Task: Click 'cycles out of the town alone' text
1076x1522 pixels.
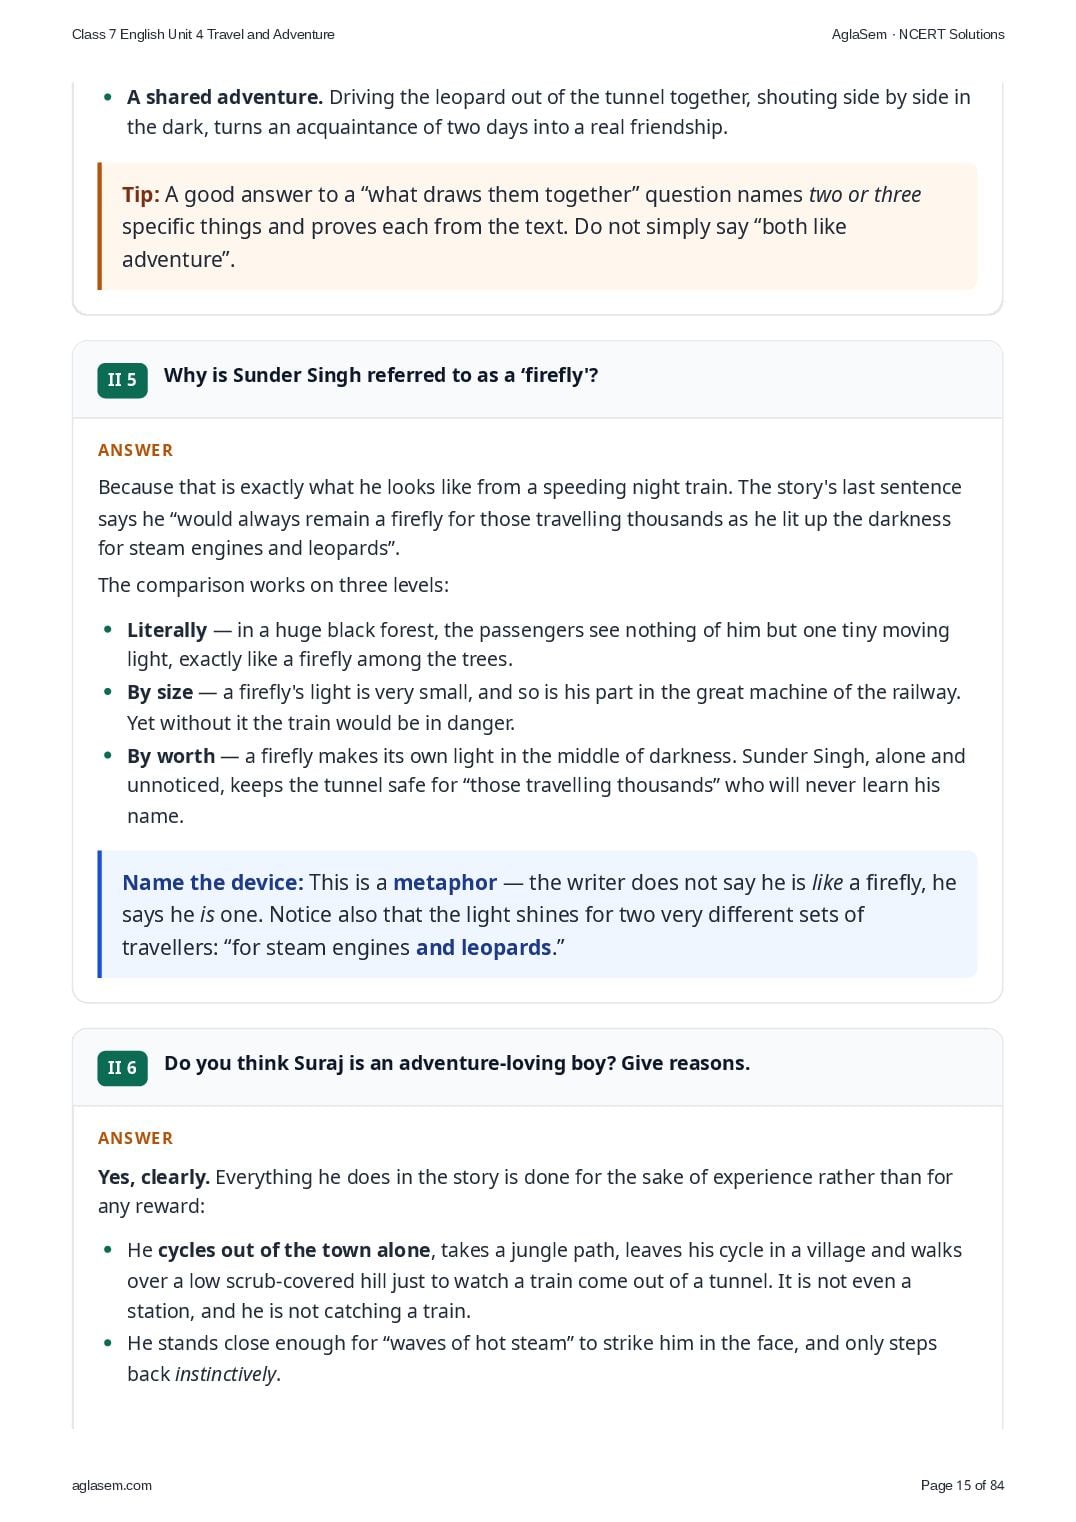Action: 294,1250
